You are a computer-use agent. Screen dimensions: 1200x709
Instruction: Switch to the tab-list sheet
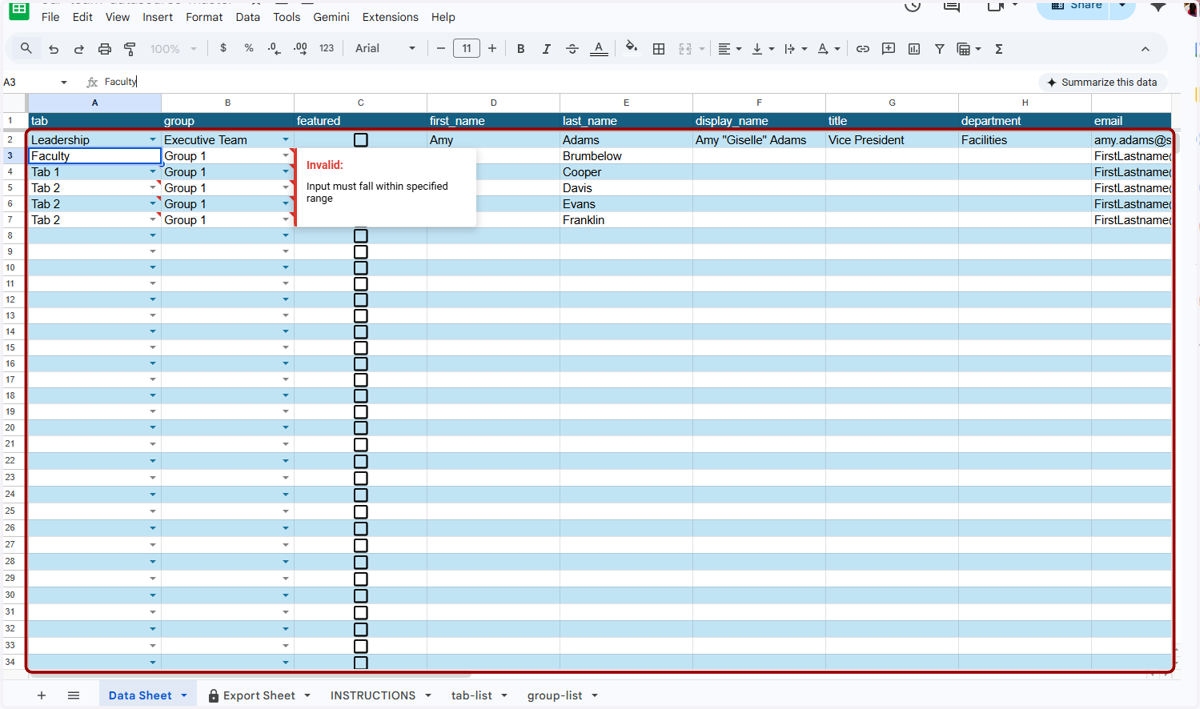coord(472,695)
